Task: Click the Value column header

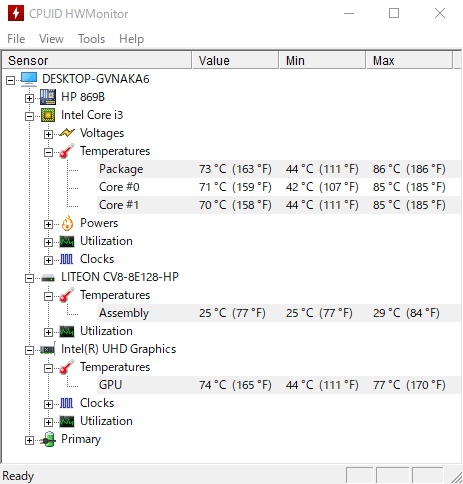Action: point(235,60)
